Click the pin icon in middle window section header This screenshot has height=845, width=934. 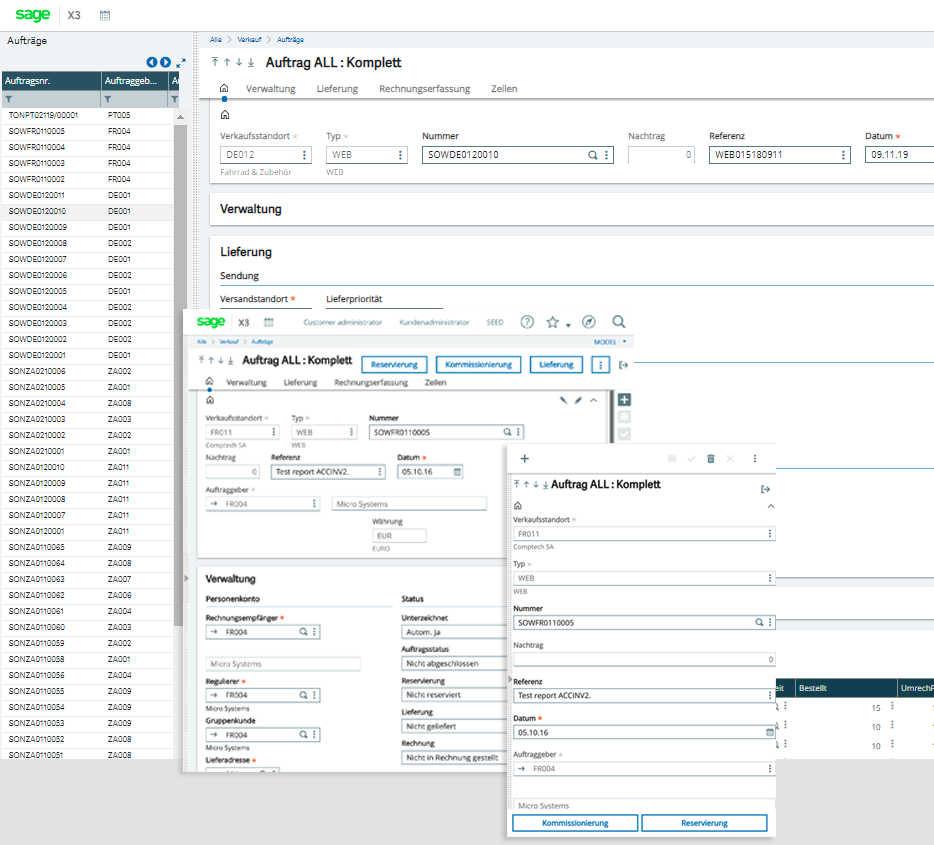coord(563,400)
